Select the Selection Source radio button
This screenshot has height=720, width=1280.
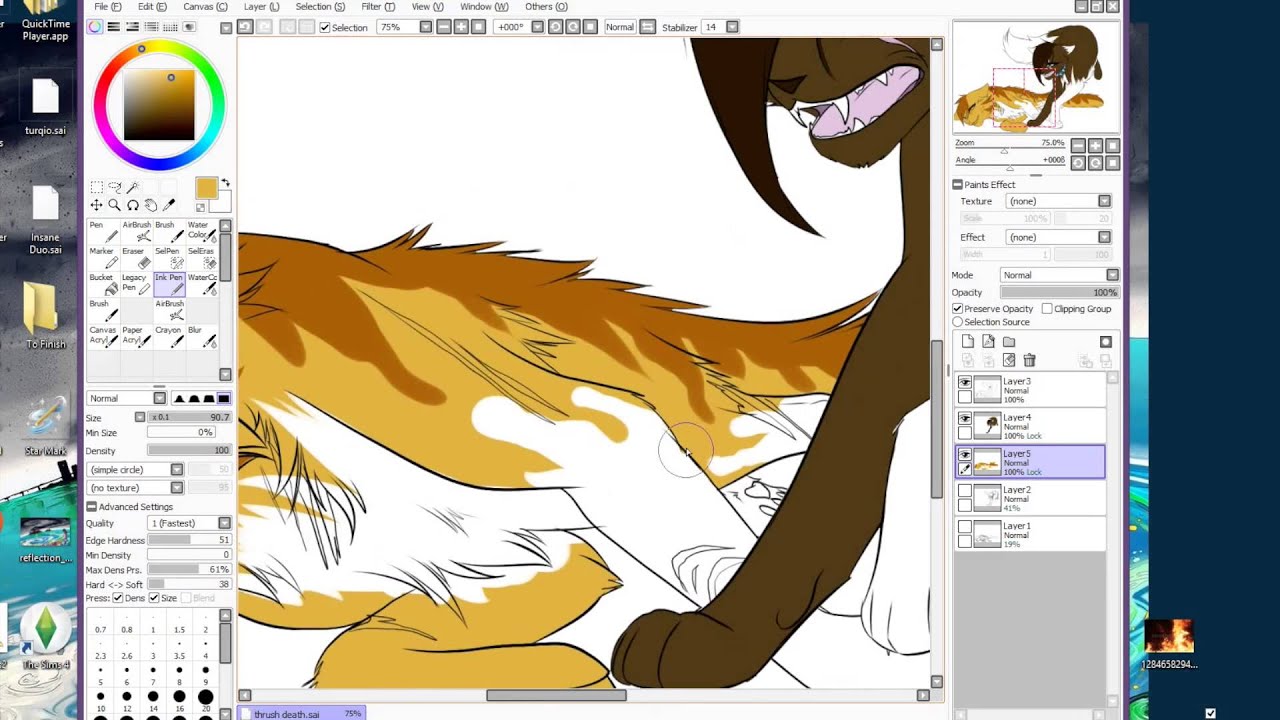pyautogui.click(x=958, y=322)
